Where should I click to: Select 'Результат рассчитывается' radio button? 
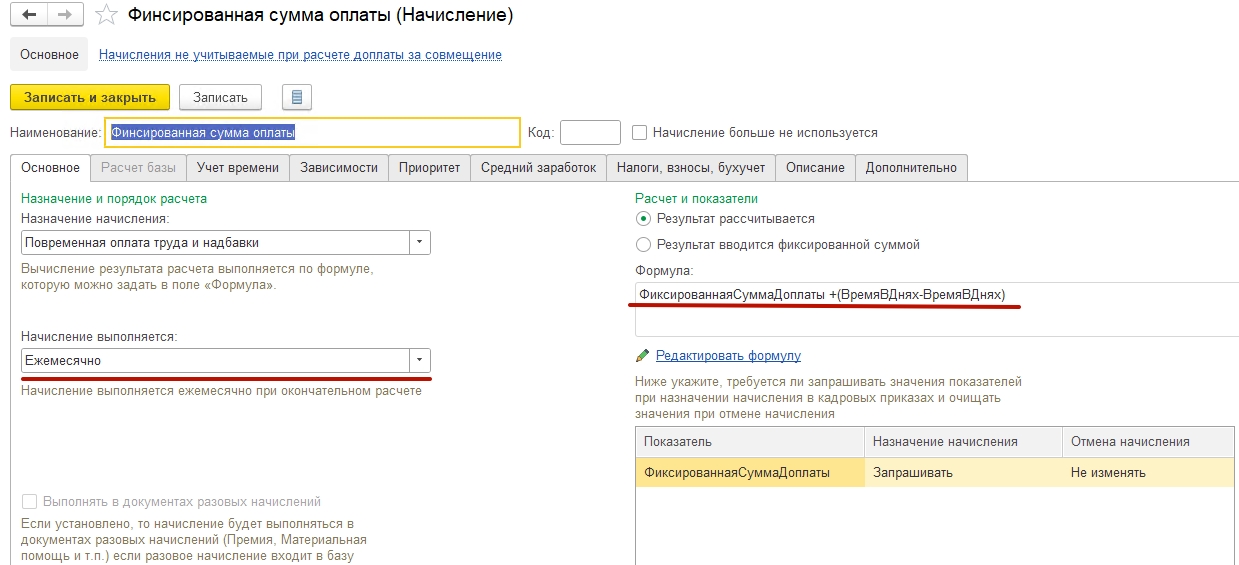(643, 218)
